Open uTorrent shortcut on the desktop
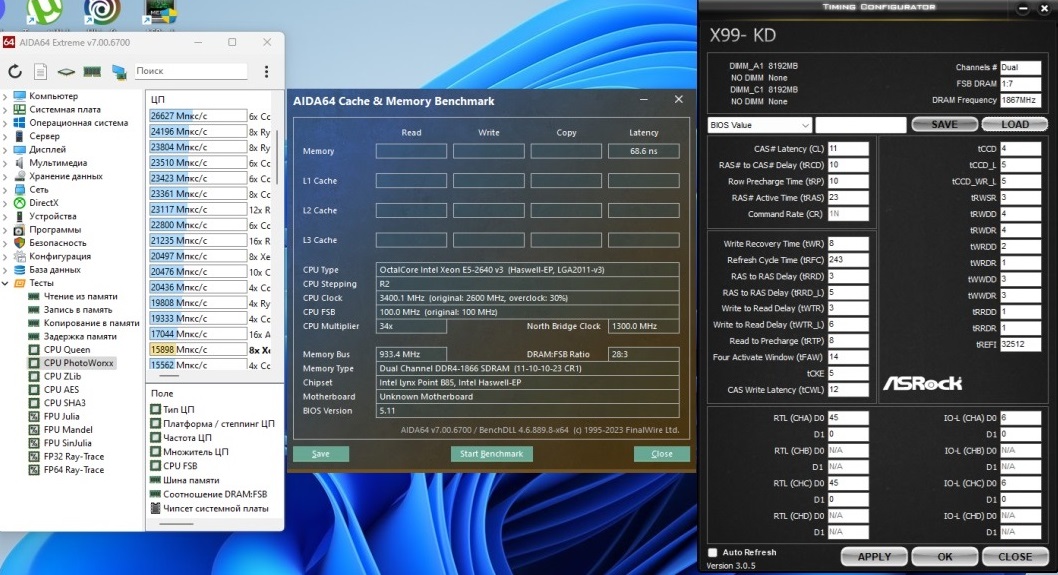The image size is (1058, 575). (45, 12)
